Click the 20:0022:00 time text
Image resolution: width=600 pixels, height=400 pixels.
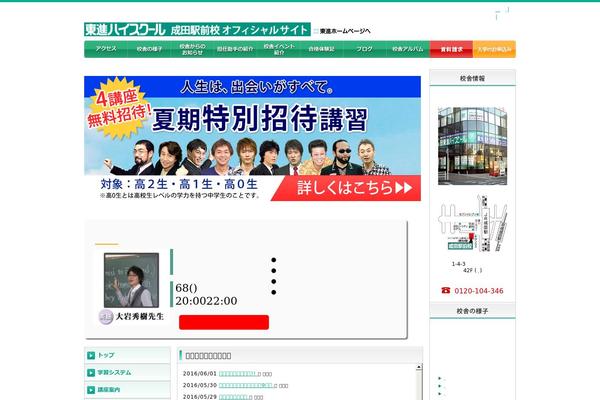pos(206,301)
